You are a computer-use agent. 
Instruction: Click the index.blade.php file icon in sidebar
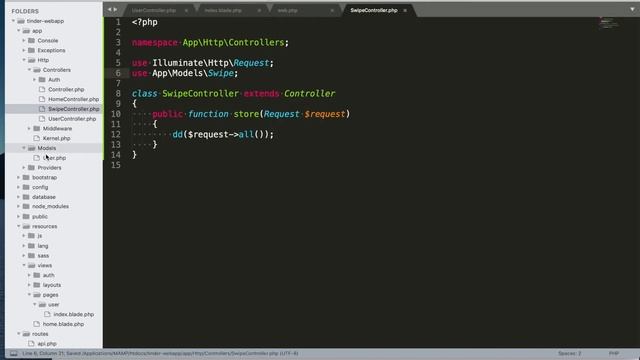click(x=47, y=314)
